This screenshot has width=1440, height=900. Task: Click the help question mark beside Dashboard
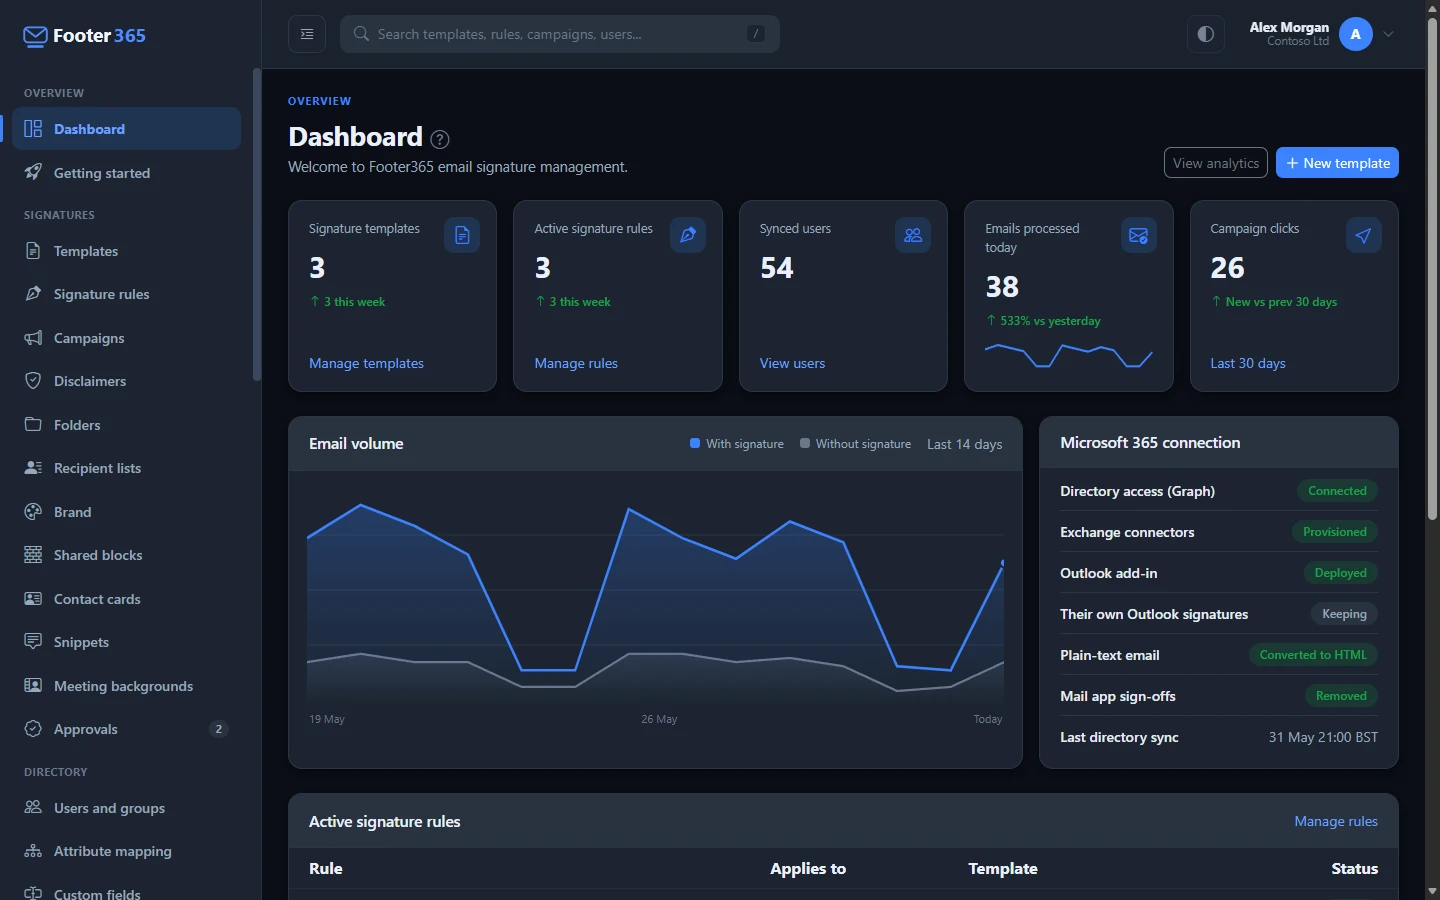[x=440, y=139]
